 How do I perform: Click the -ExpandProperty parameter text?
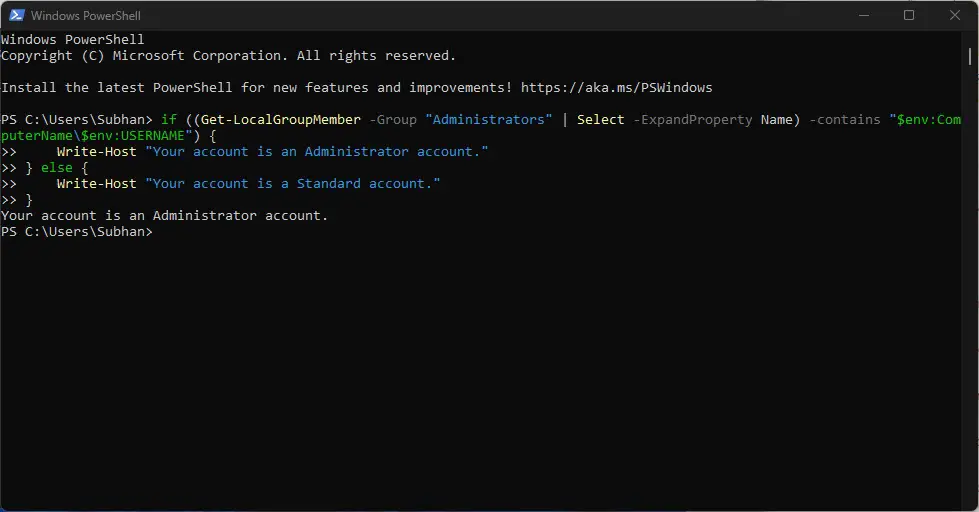(692, 119)
